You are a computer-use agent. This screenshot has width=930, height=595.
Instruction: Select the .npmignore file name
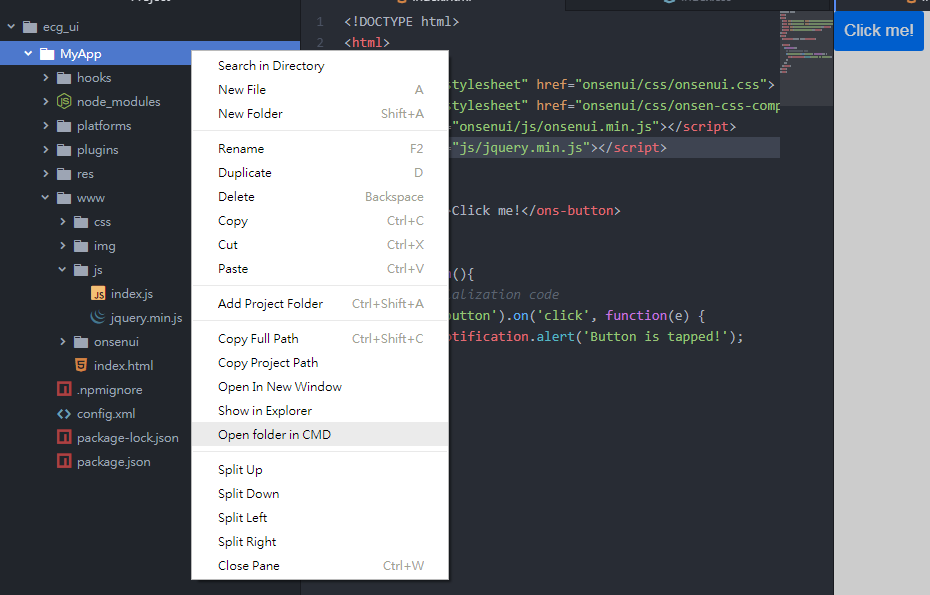(110, 390)
